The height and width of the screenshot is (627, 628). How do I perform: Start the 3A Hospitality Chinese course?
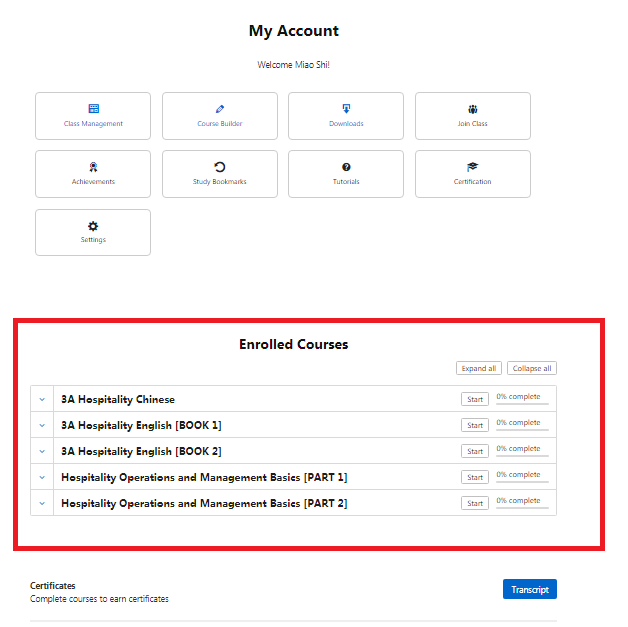(475, 399)
